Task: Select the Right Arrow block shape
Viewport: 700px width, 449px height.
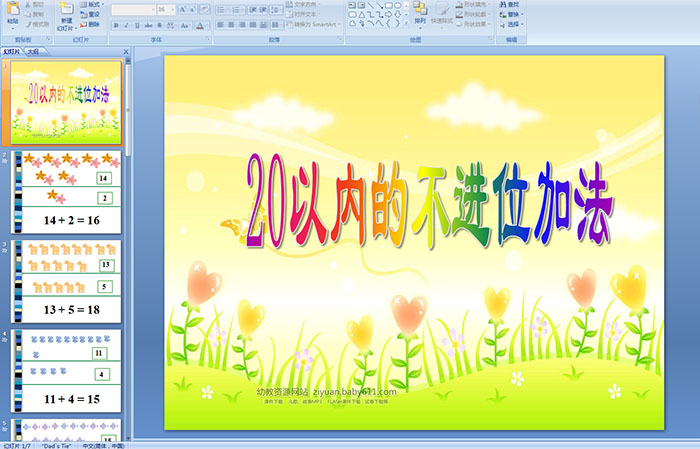Action: click(388, 14)
